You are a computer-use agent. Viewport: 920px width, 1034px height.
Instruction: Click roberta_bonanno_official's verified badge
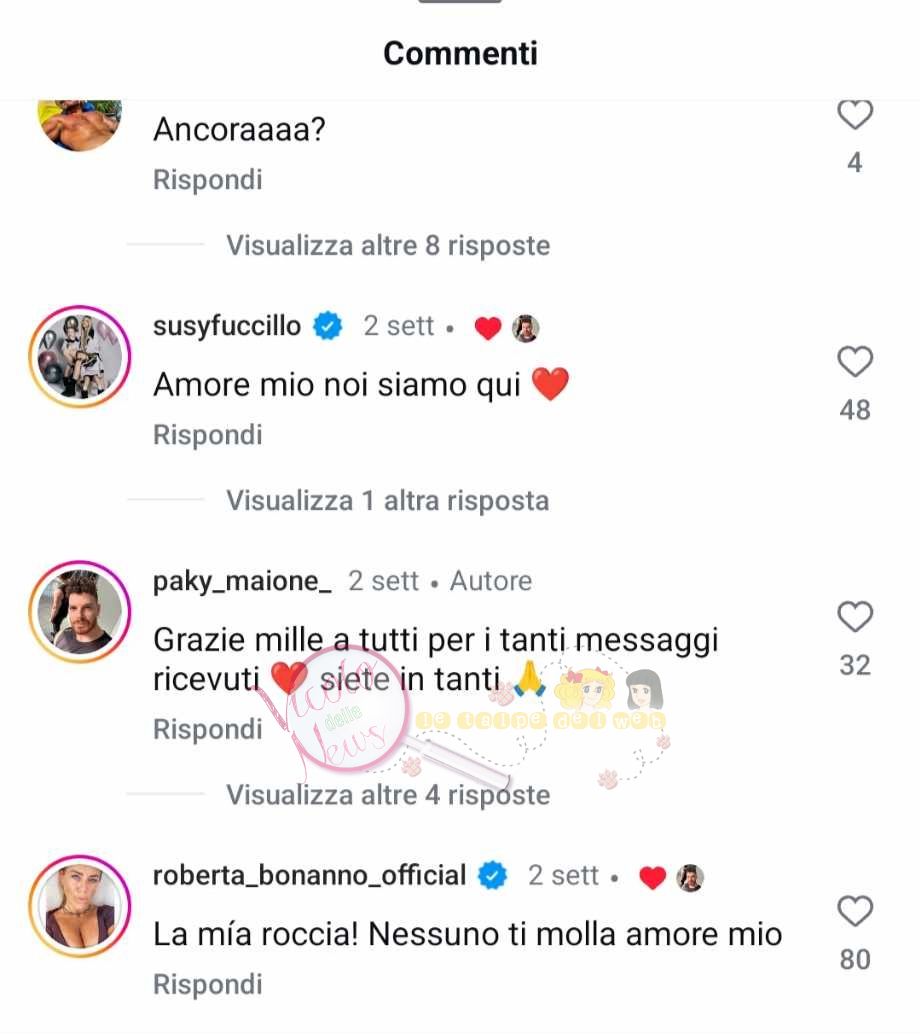492,876
